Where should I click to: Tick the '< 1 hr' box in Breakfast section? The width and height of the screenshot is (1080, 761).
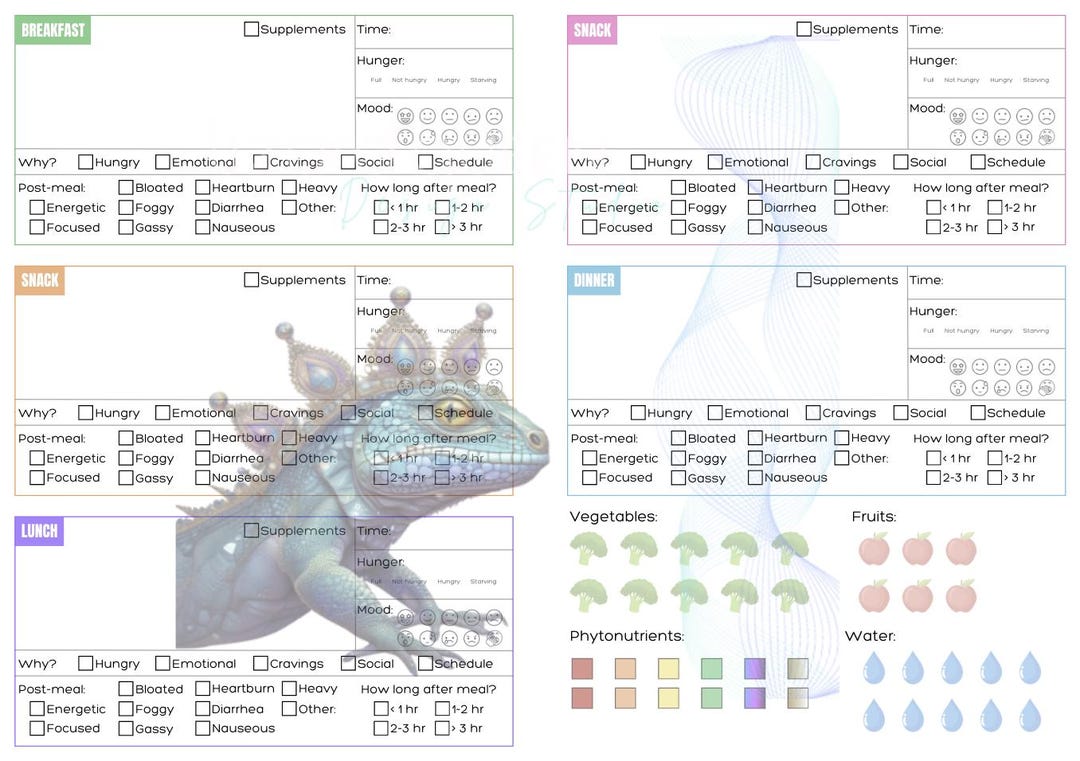click(x=381, y=207)
